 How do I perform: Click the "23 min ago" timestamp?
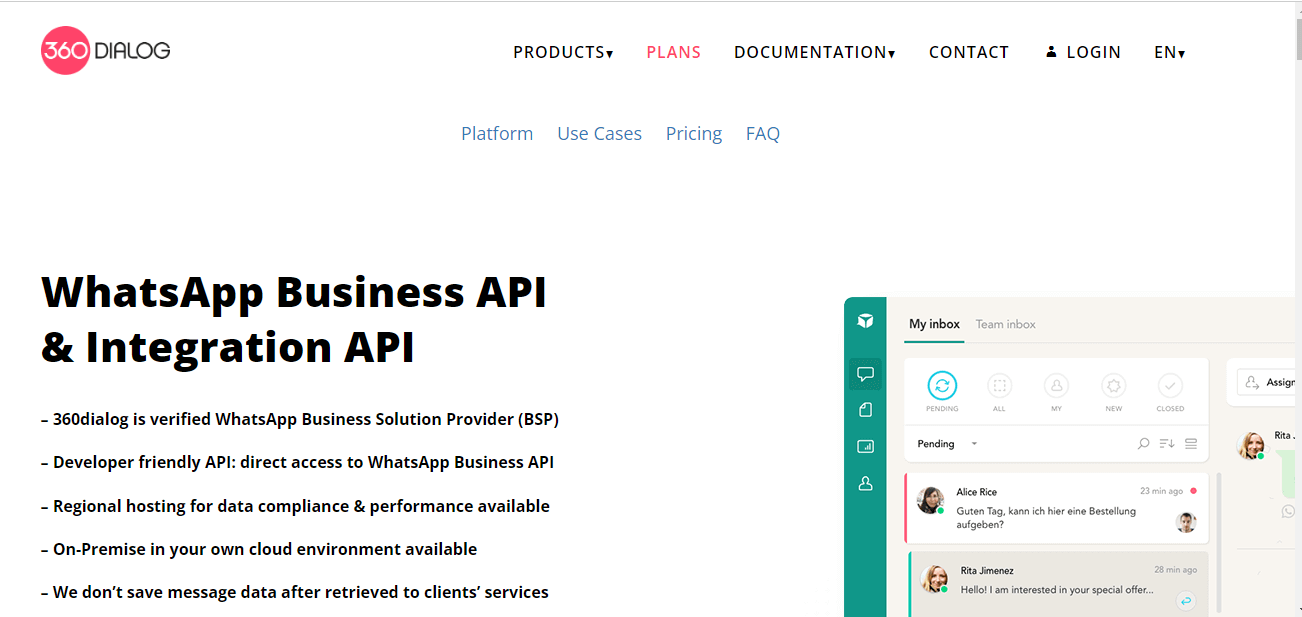(x=1162, y=491)
